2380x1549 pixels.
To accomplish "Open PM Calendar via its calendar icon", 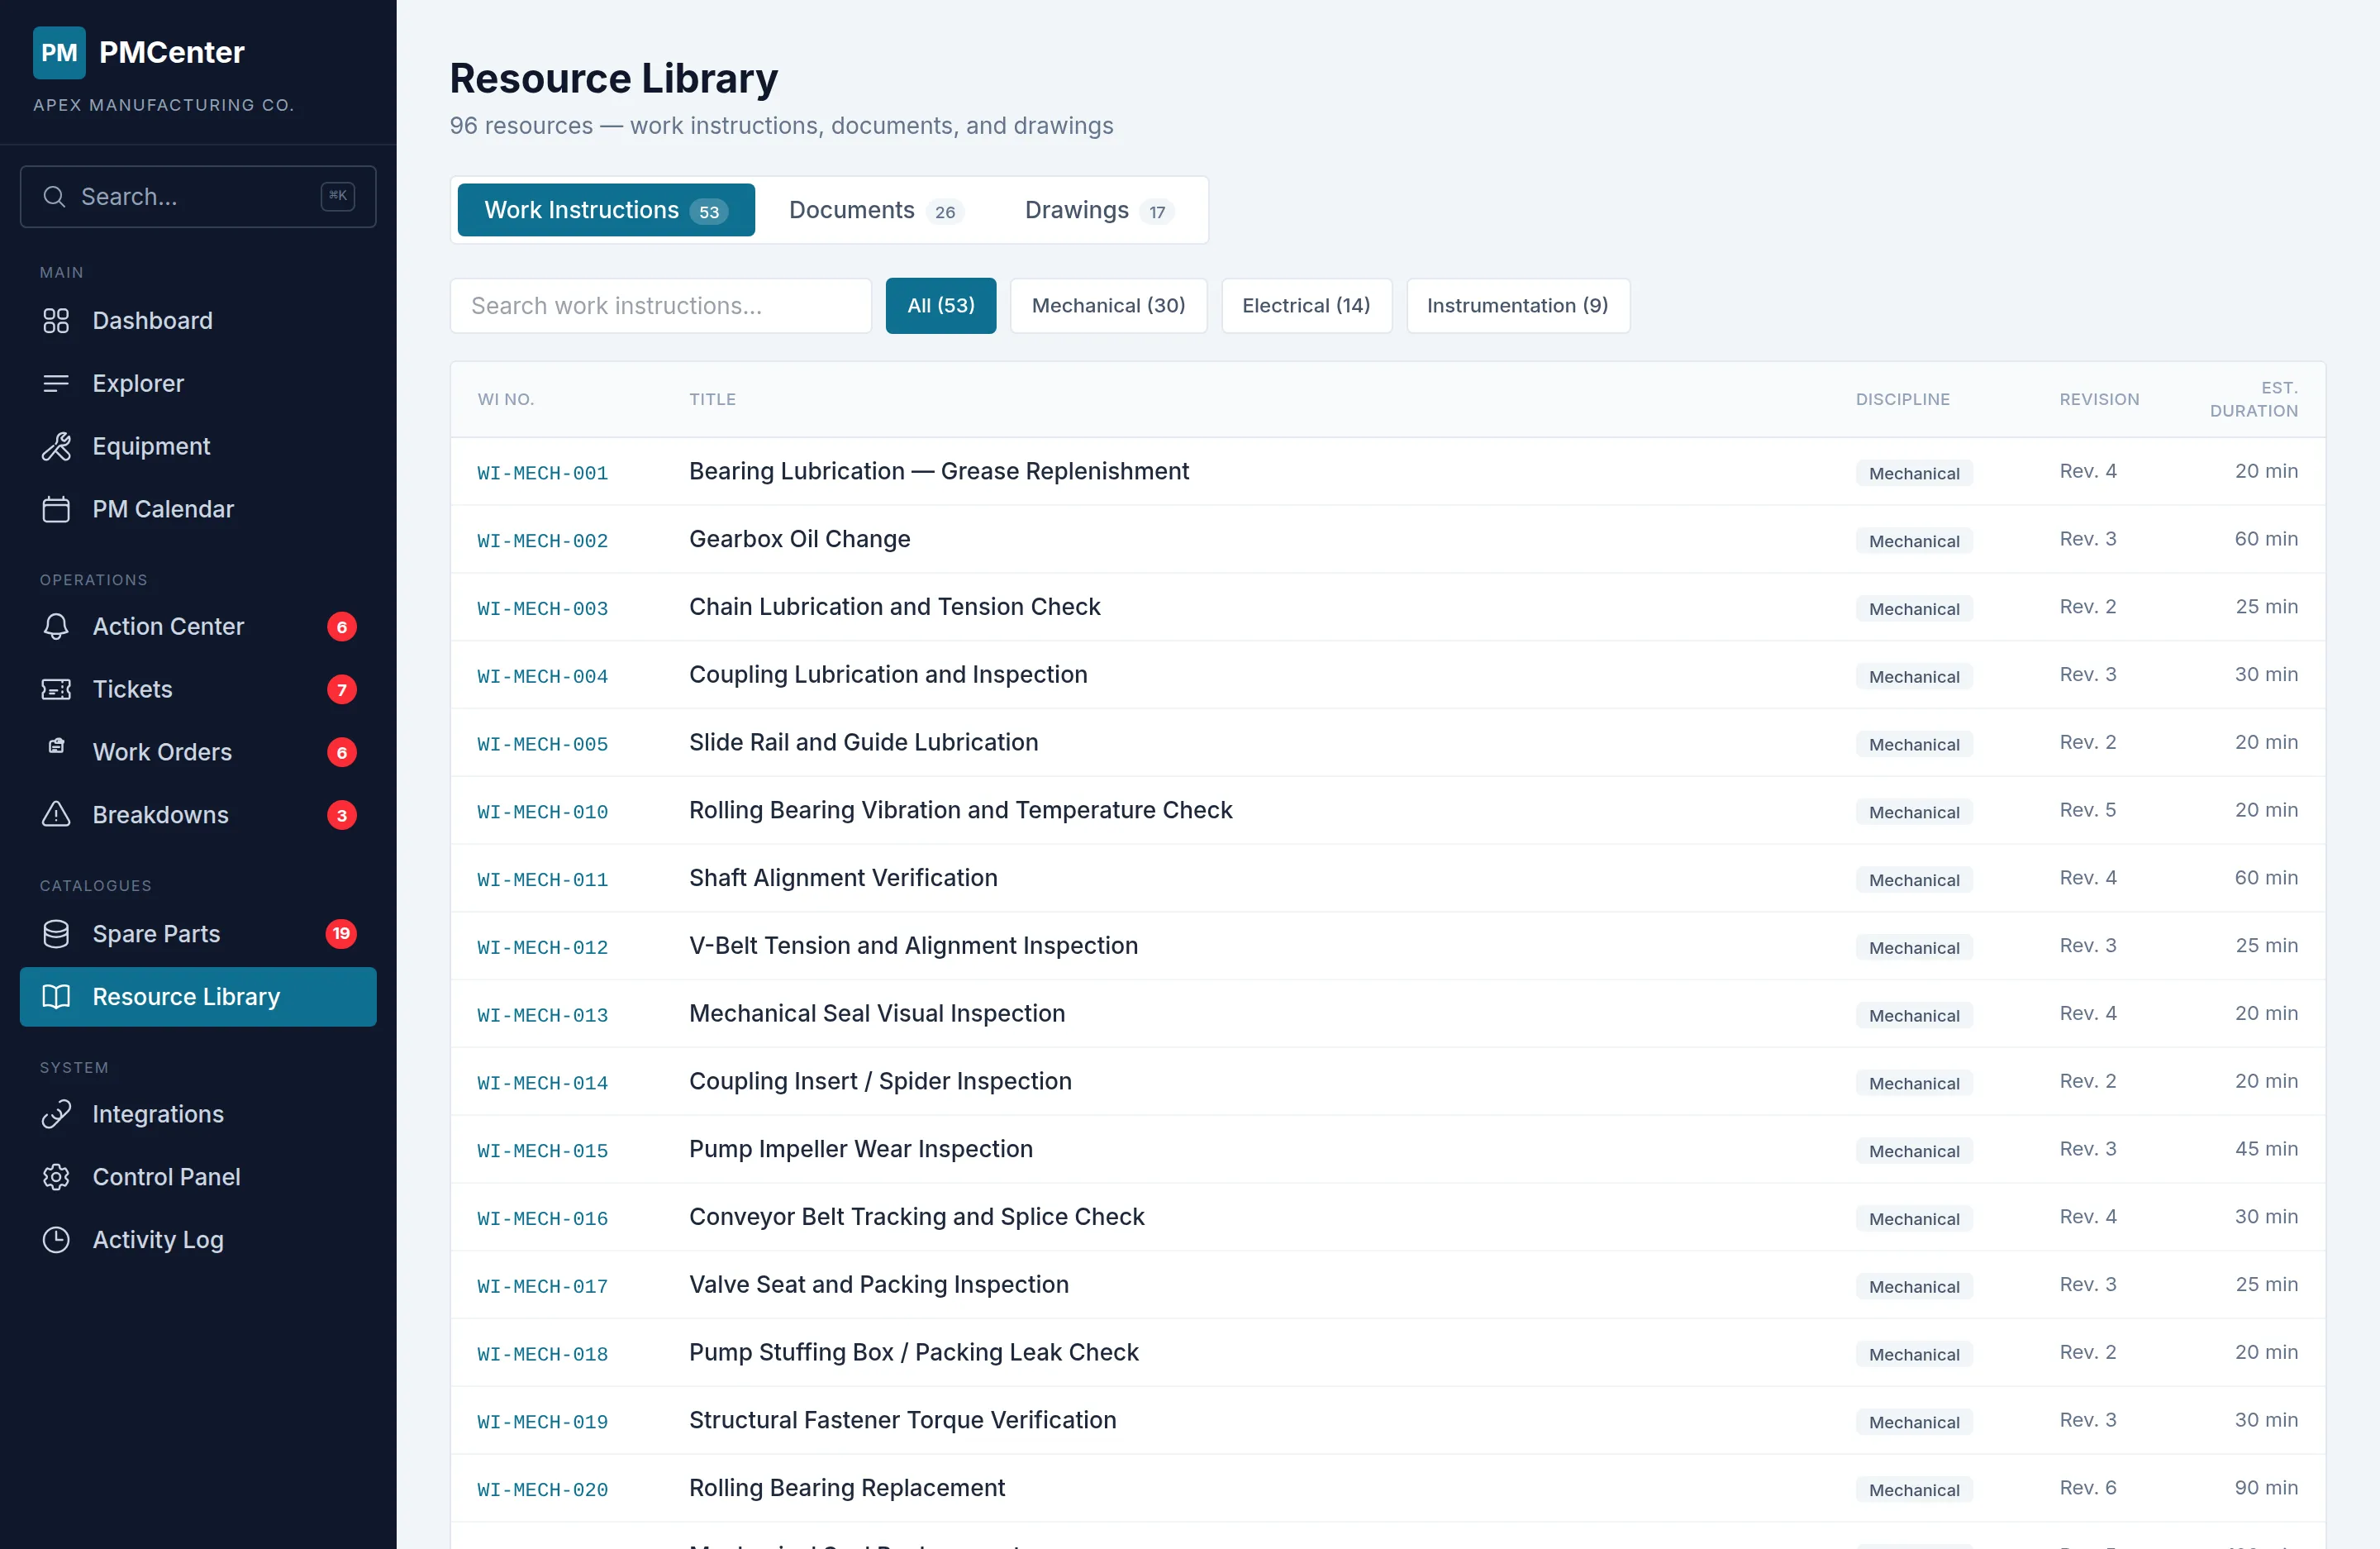I will pos(56,509).
